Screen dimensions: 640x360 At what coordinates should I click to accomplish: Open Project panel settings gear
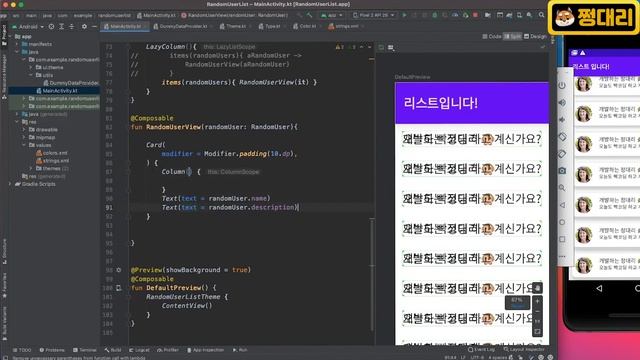84,27
